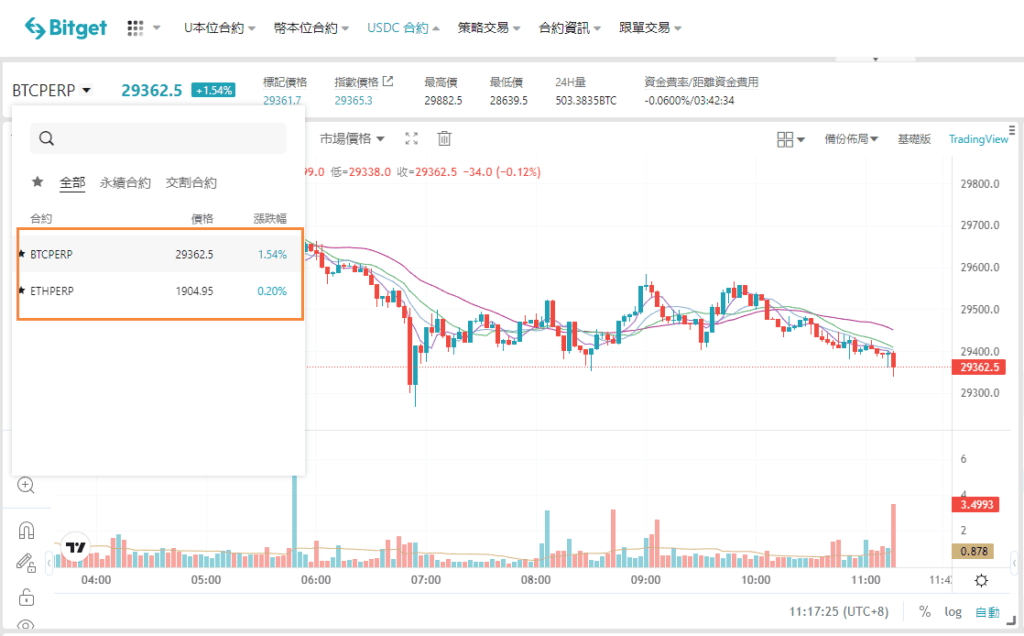Switch to TradingView chart
Image resolution: width=1024 pixels, height=636 pixels.
(978, 139)
